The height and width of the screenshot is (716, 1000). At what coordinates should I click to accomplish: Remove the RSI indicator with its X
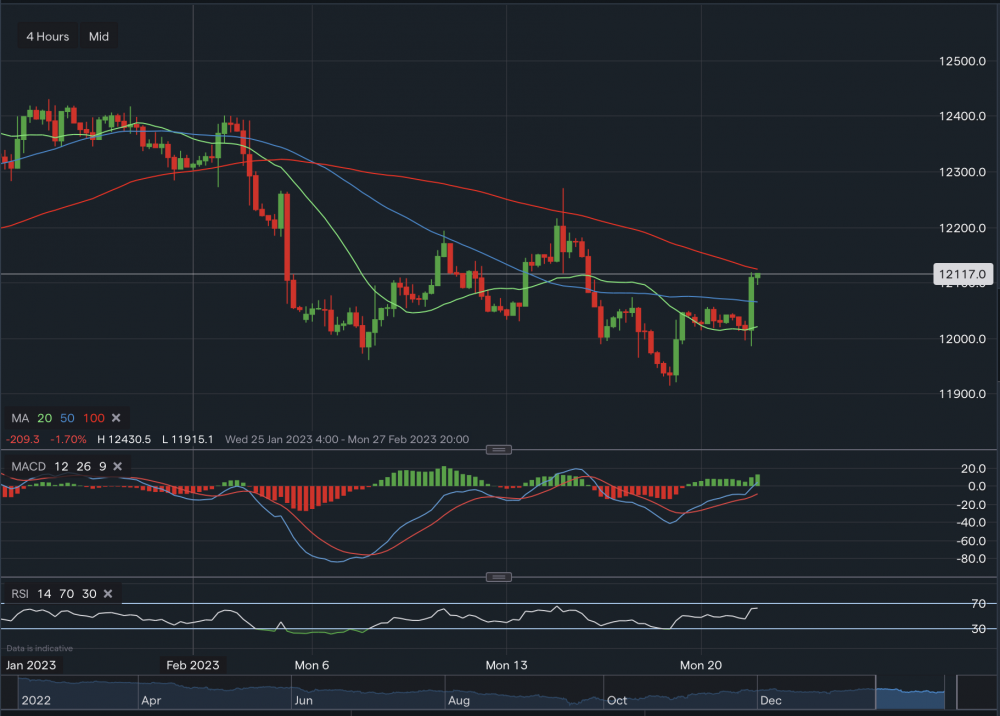tap(108, 594)
